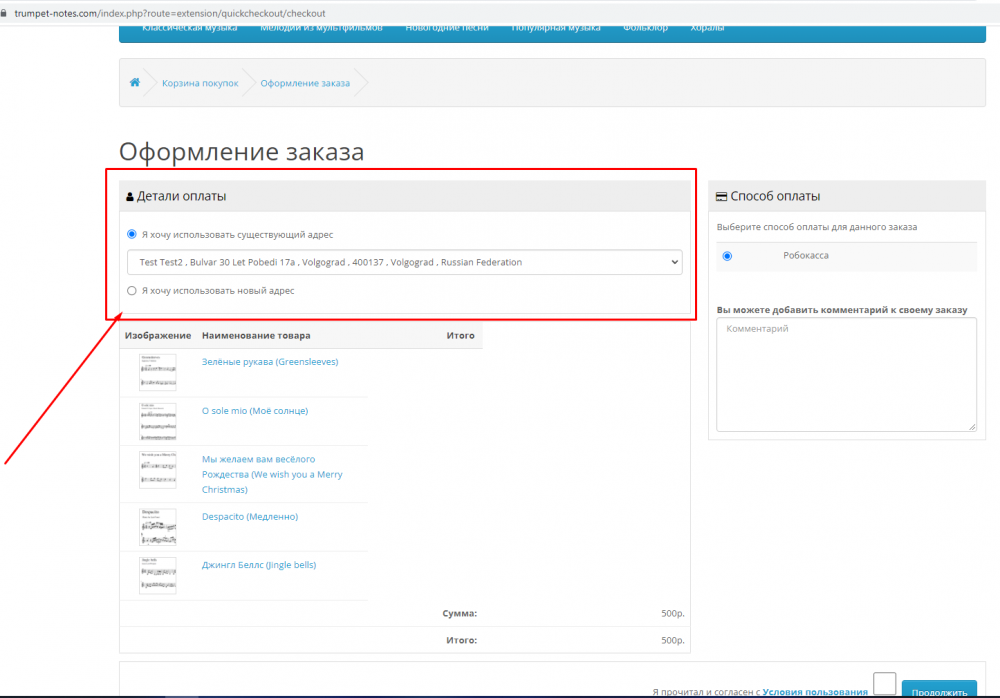Click the person icon beside Детали оплаты
Image resolution: width=1000 pixels, height=698 pixels.
[x=129, y=197]
